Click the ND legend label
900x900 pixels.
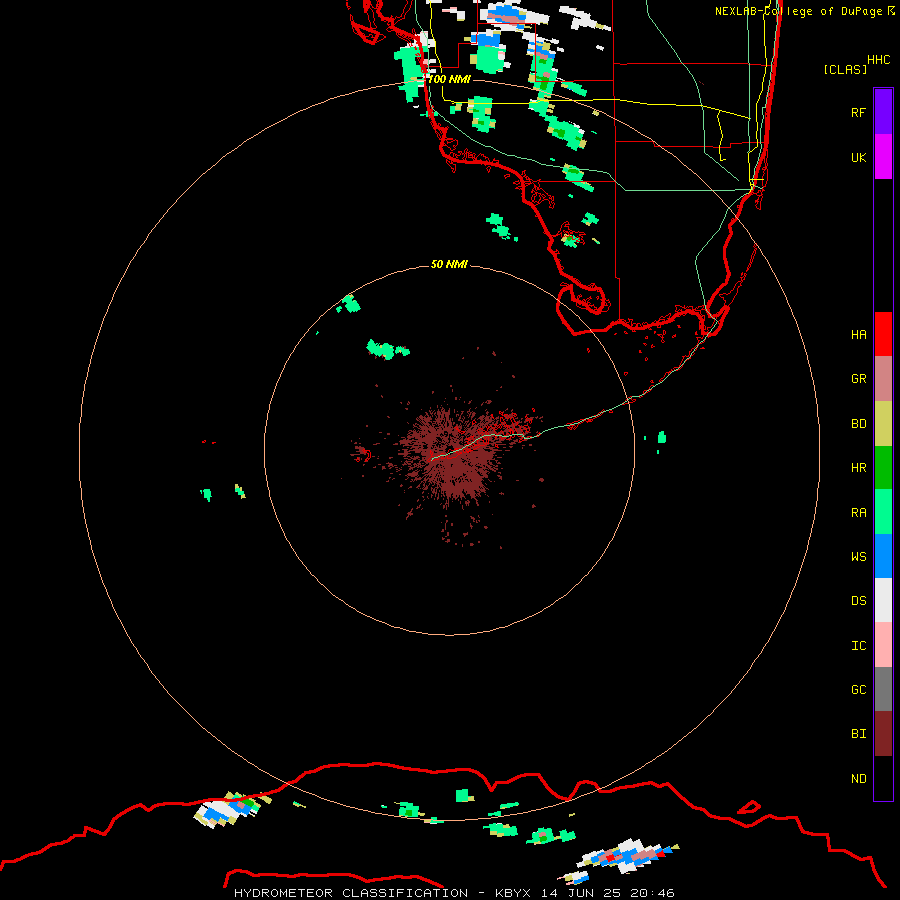click(858, 779)
